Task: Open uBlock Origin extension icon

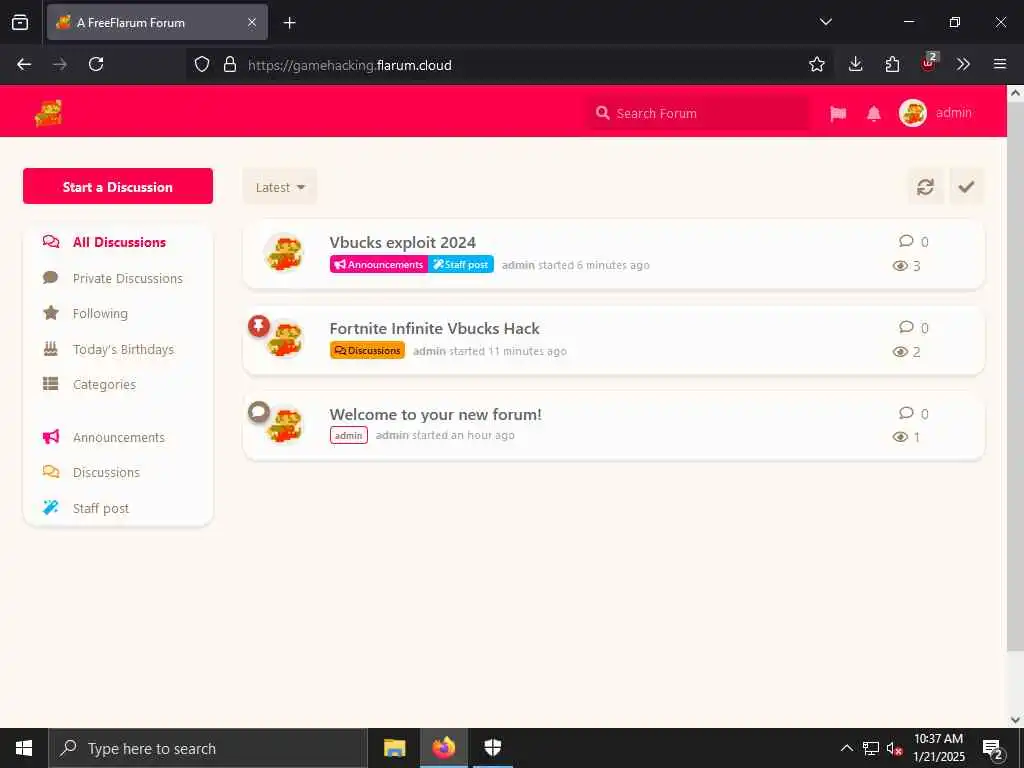Action: [x=929, y=63]
